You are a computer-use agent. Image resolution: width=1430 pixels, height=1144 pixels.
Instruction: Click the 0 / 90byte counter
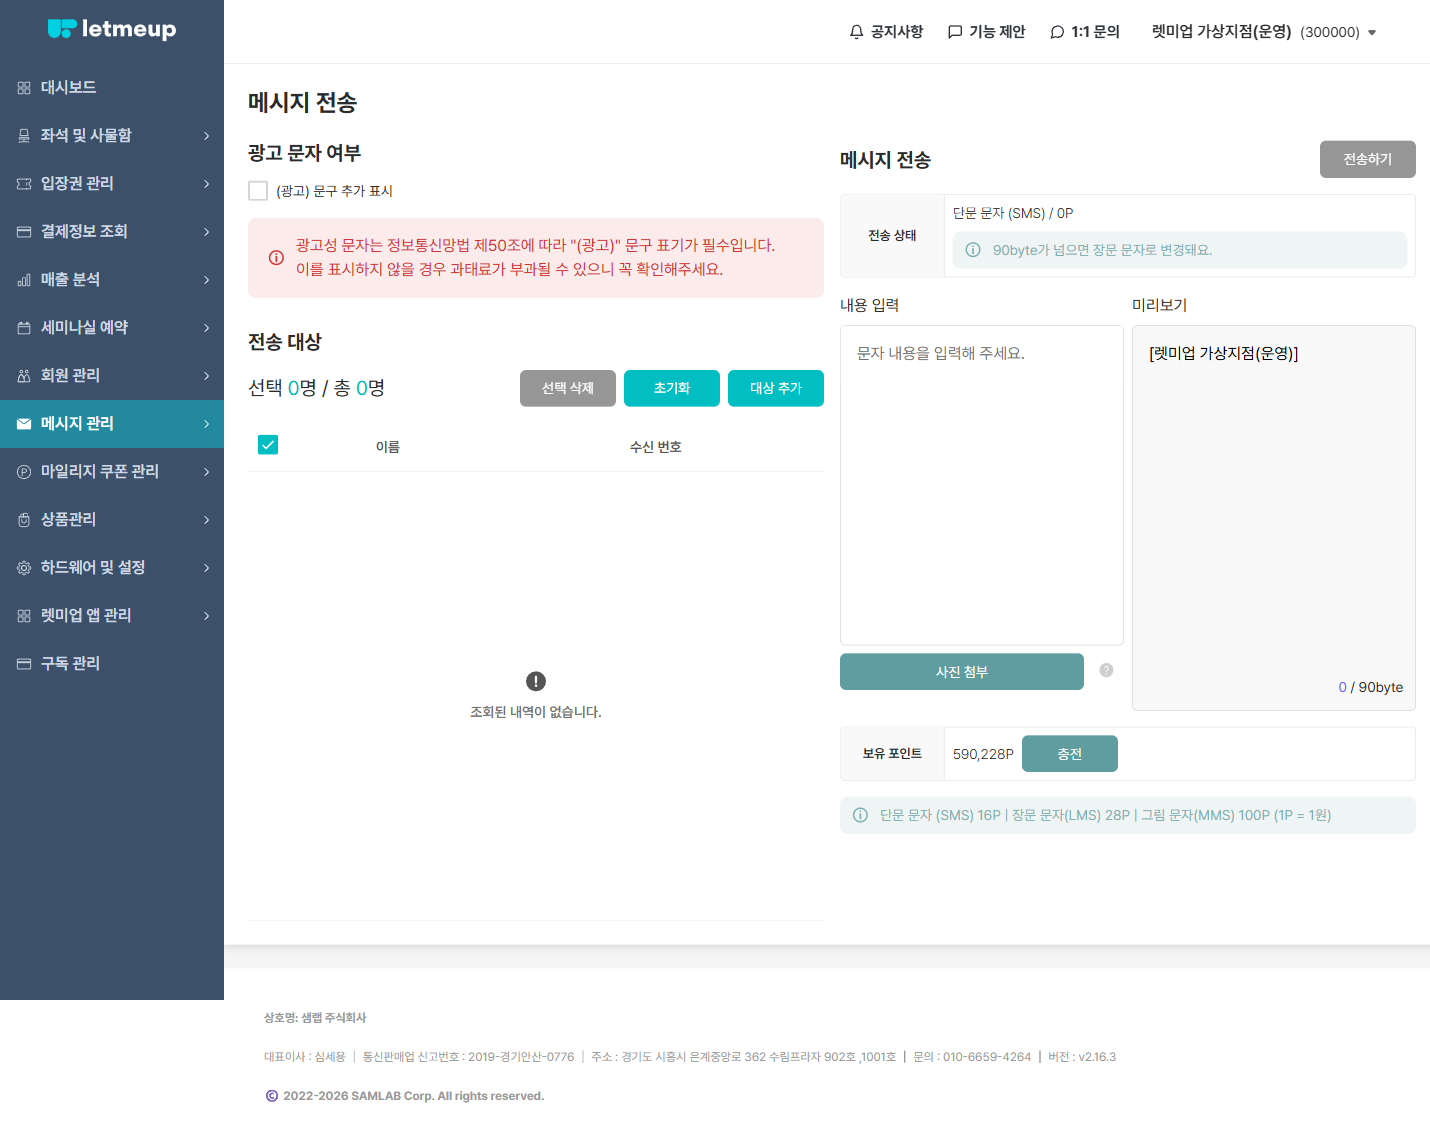click(x=1370, y=687)
